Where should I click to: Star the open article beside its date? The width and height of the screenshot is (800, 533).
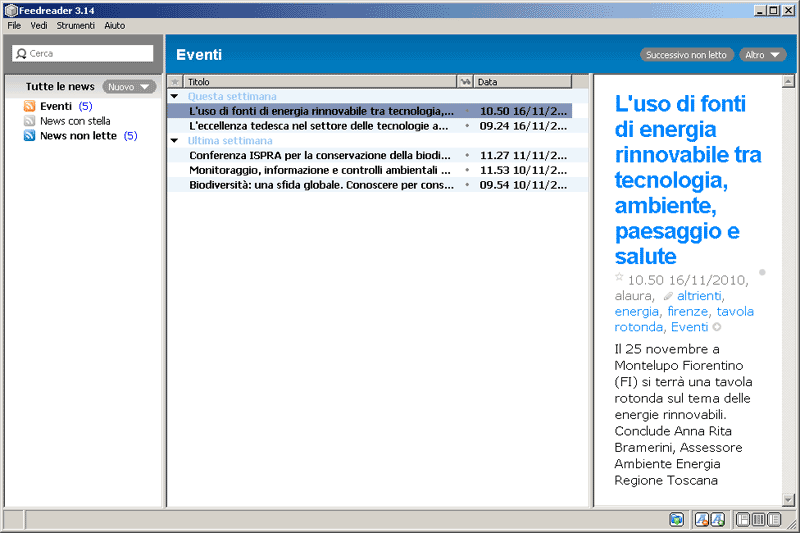(619, 277)
